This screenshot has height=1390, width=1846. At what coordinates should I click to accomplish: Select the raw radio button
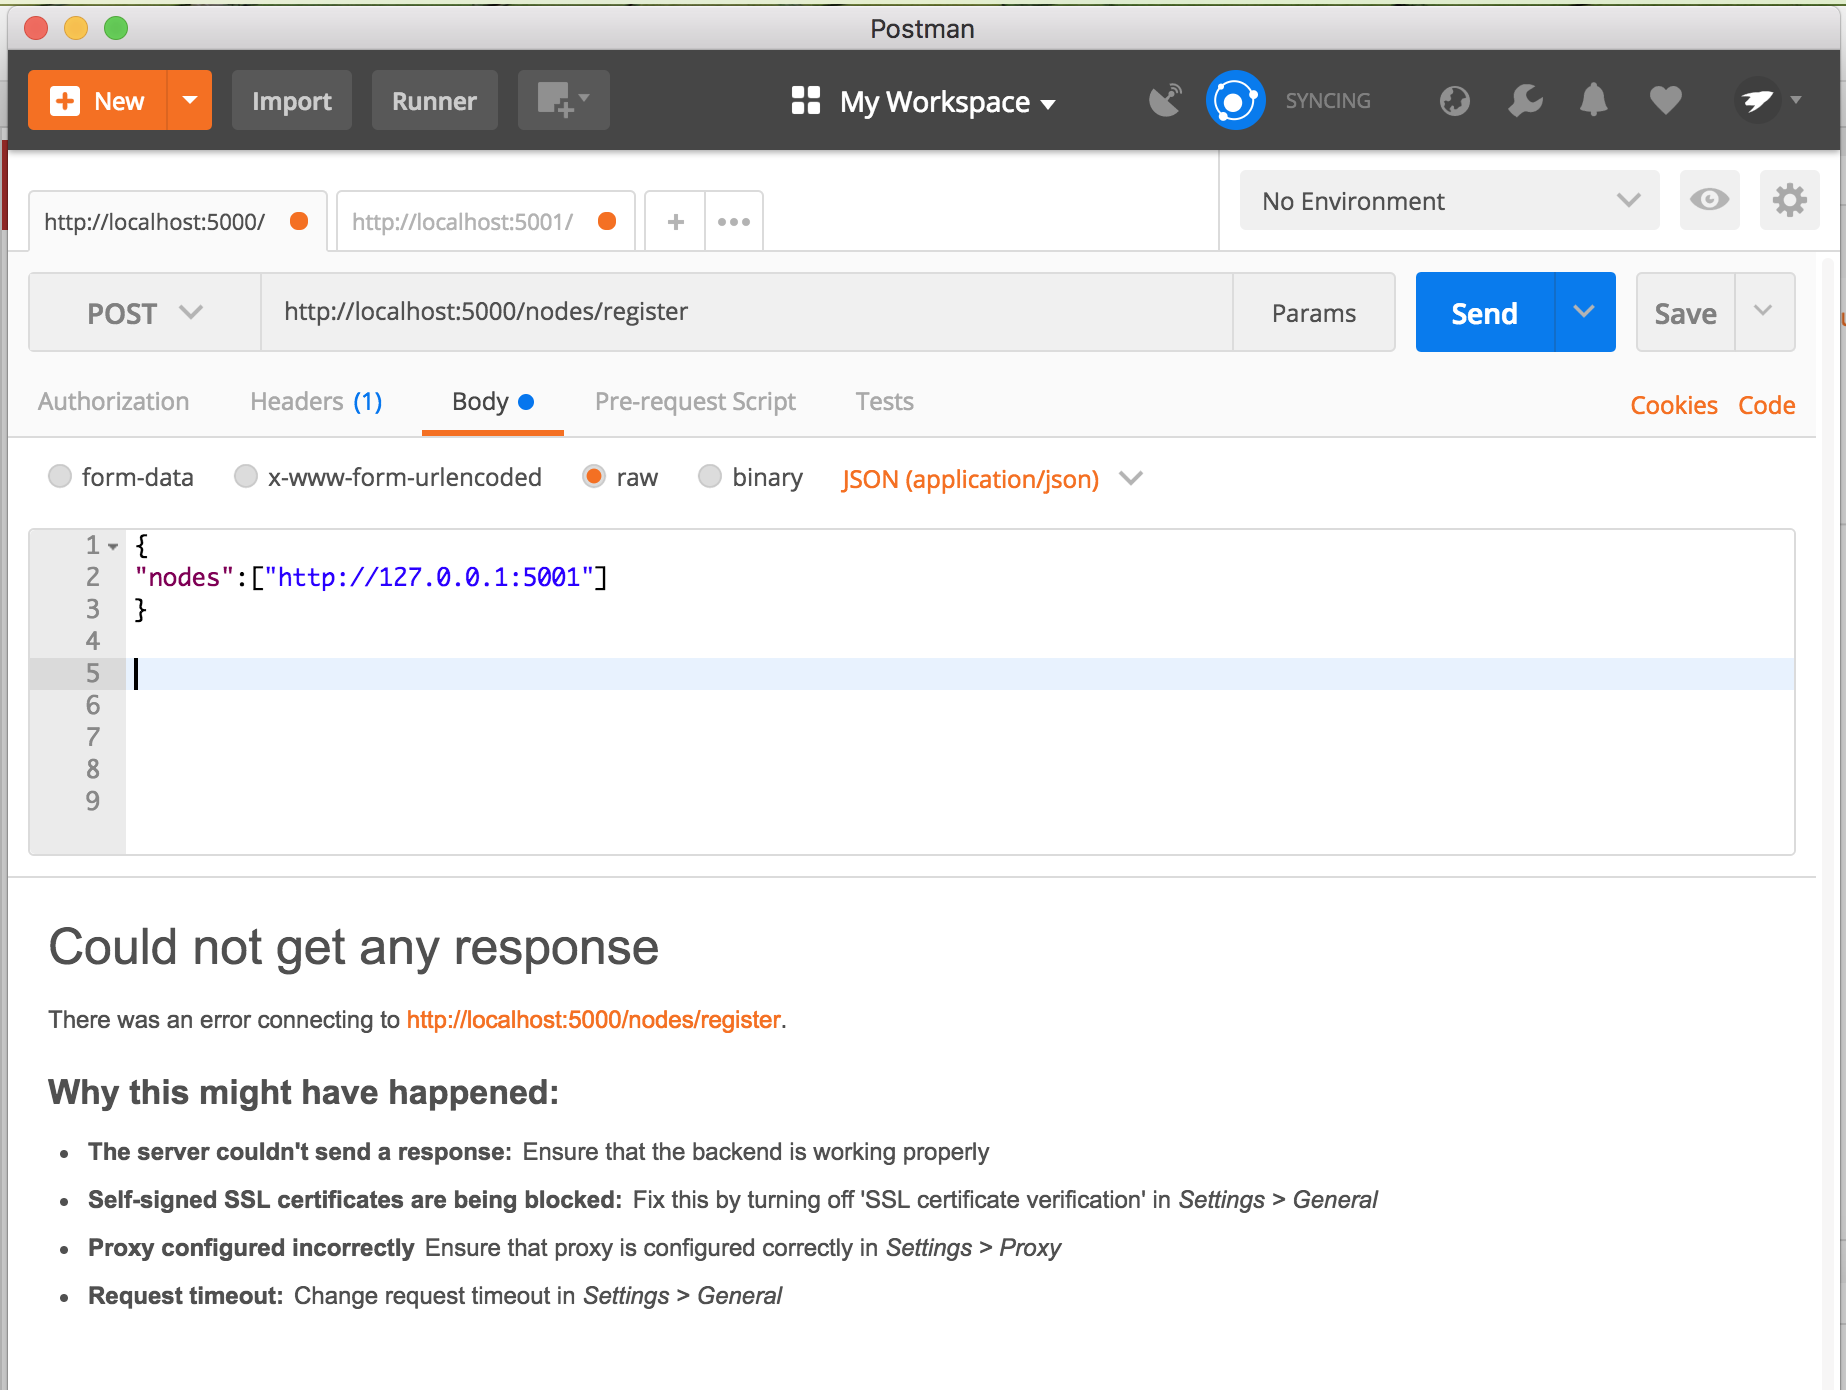(594, 477)
